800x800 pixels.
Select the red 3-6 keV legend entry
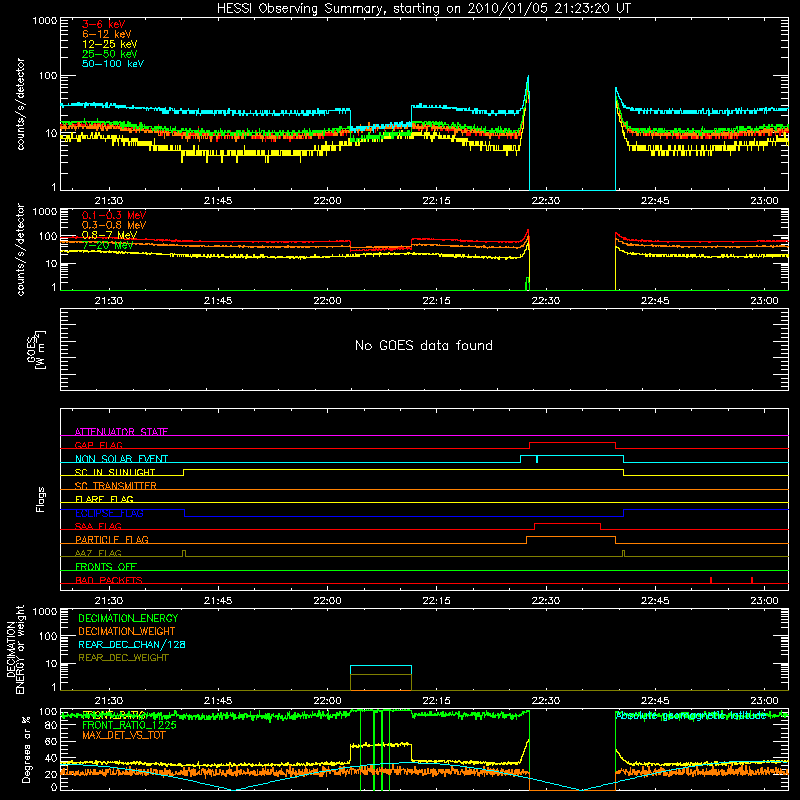[103, 24]
